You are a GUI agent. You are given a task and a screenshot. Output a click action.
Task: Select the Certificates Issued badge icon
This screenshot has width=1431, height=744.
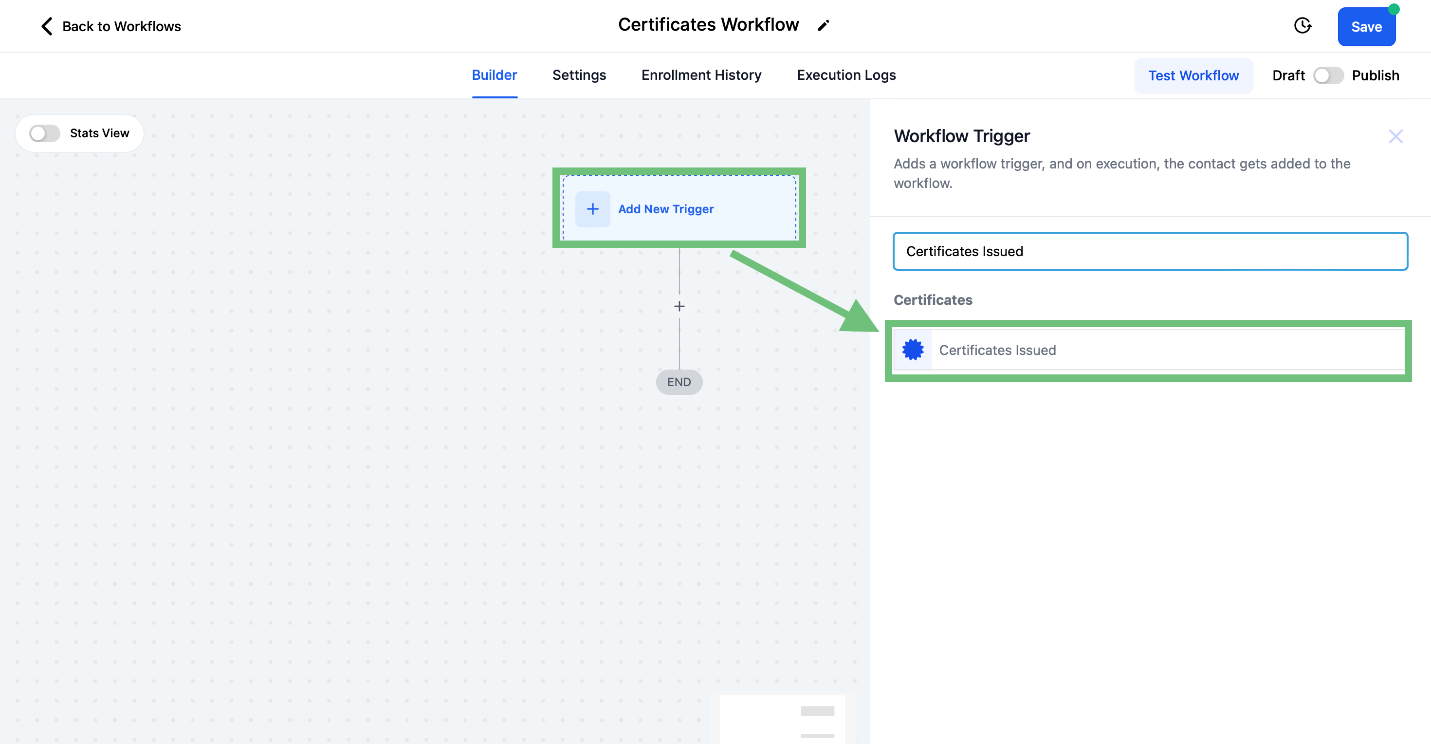tap(912, 350)
